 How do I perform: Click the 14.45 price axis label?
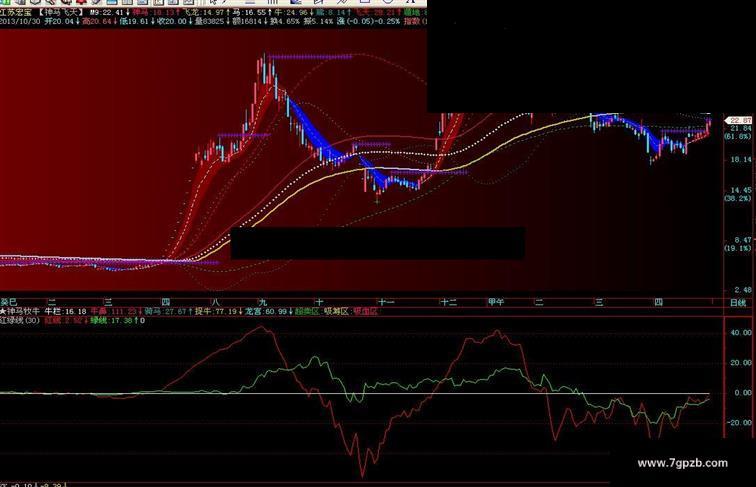pyautogui.click(x=741, y=190)
